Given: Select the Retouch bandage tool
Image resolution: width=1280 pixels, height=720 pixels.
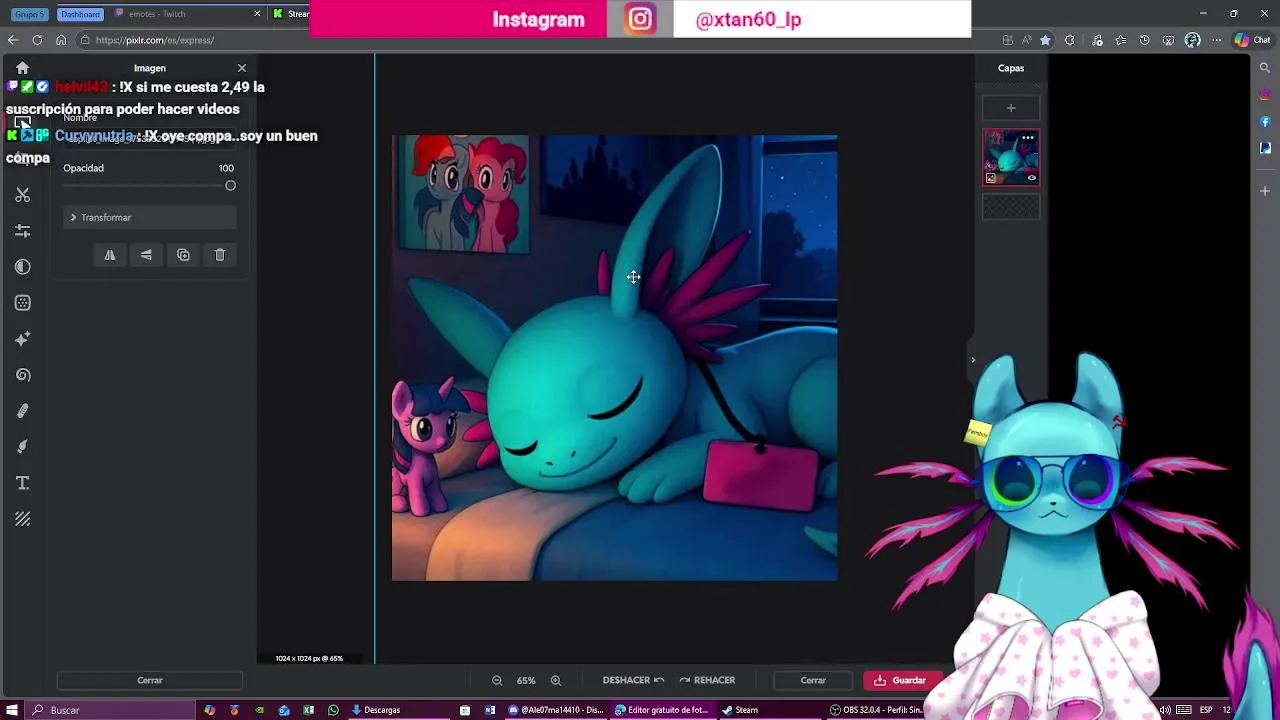Looking at the screenshot, I should pyautogui.click(x=22, y=411).
